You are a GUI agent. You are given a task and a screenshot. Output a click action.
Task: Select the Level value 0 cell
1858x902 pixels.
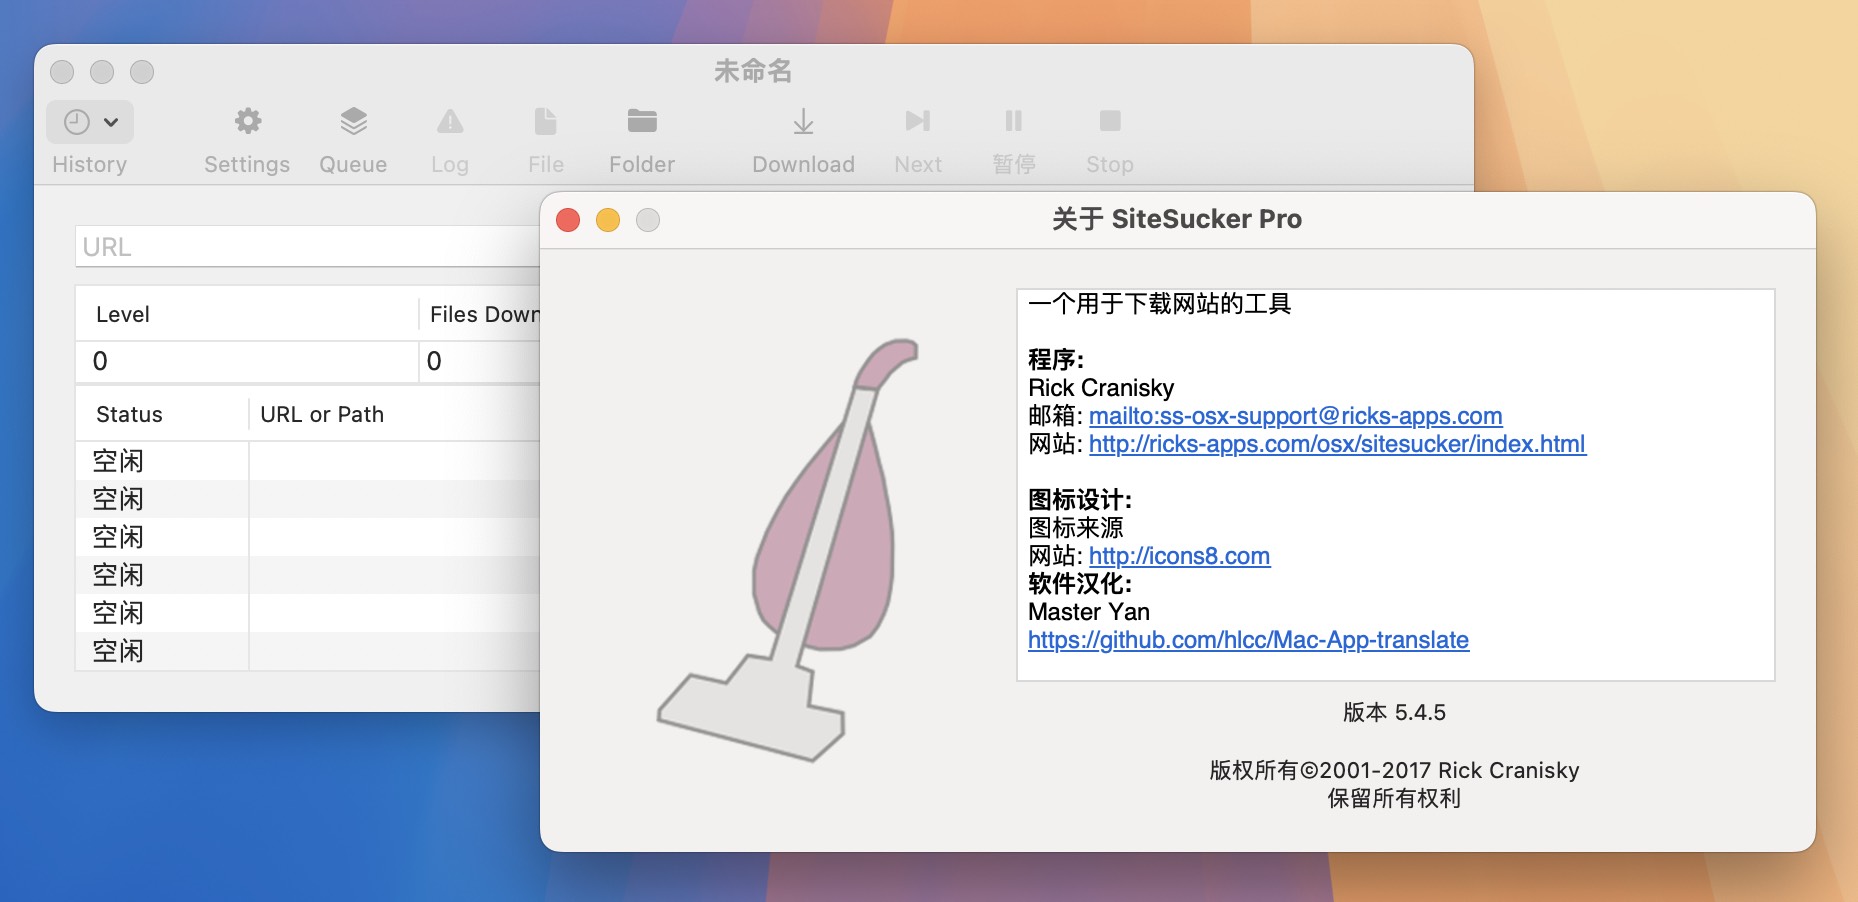(247, 361)
